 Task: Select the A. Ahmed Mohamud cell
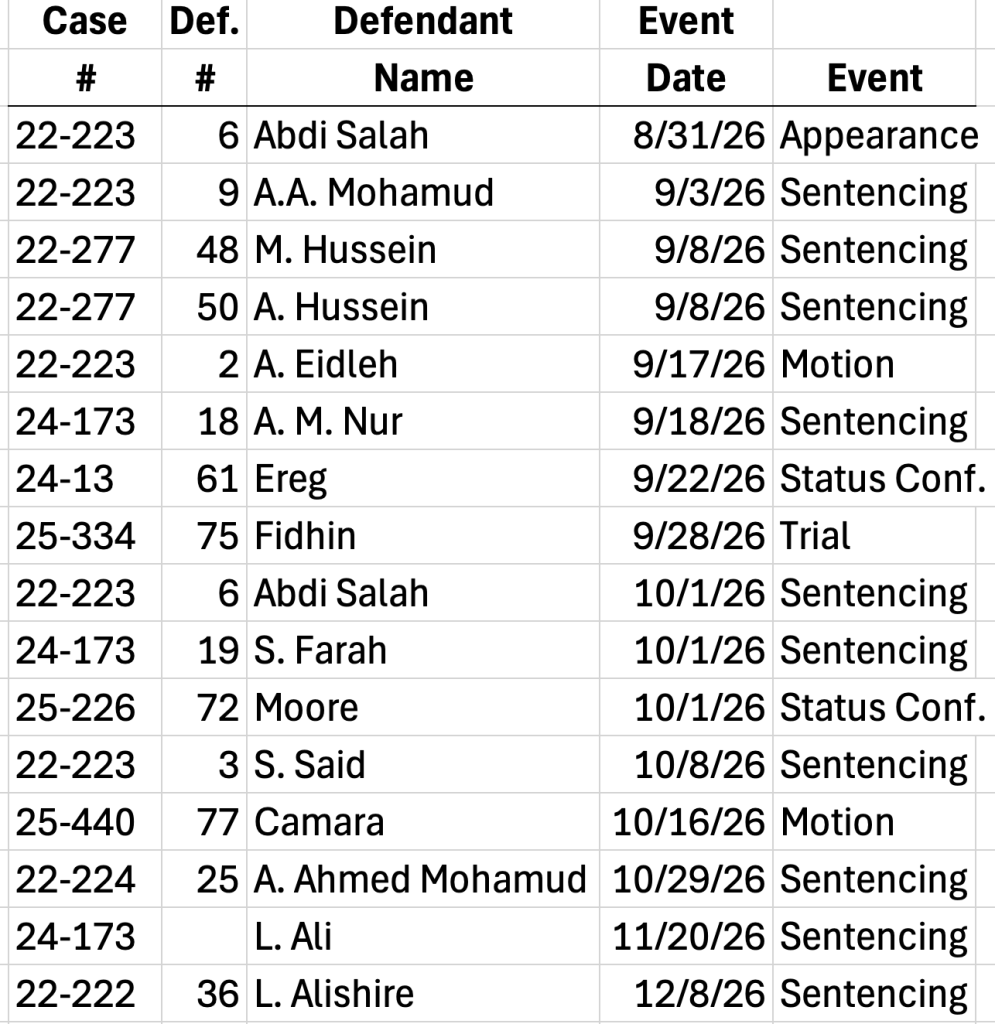tap(423, 878)
